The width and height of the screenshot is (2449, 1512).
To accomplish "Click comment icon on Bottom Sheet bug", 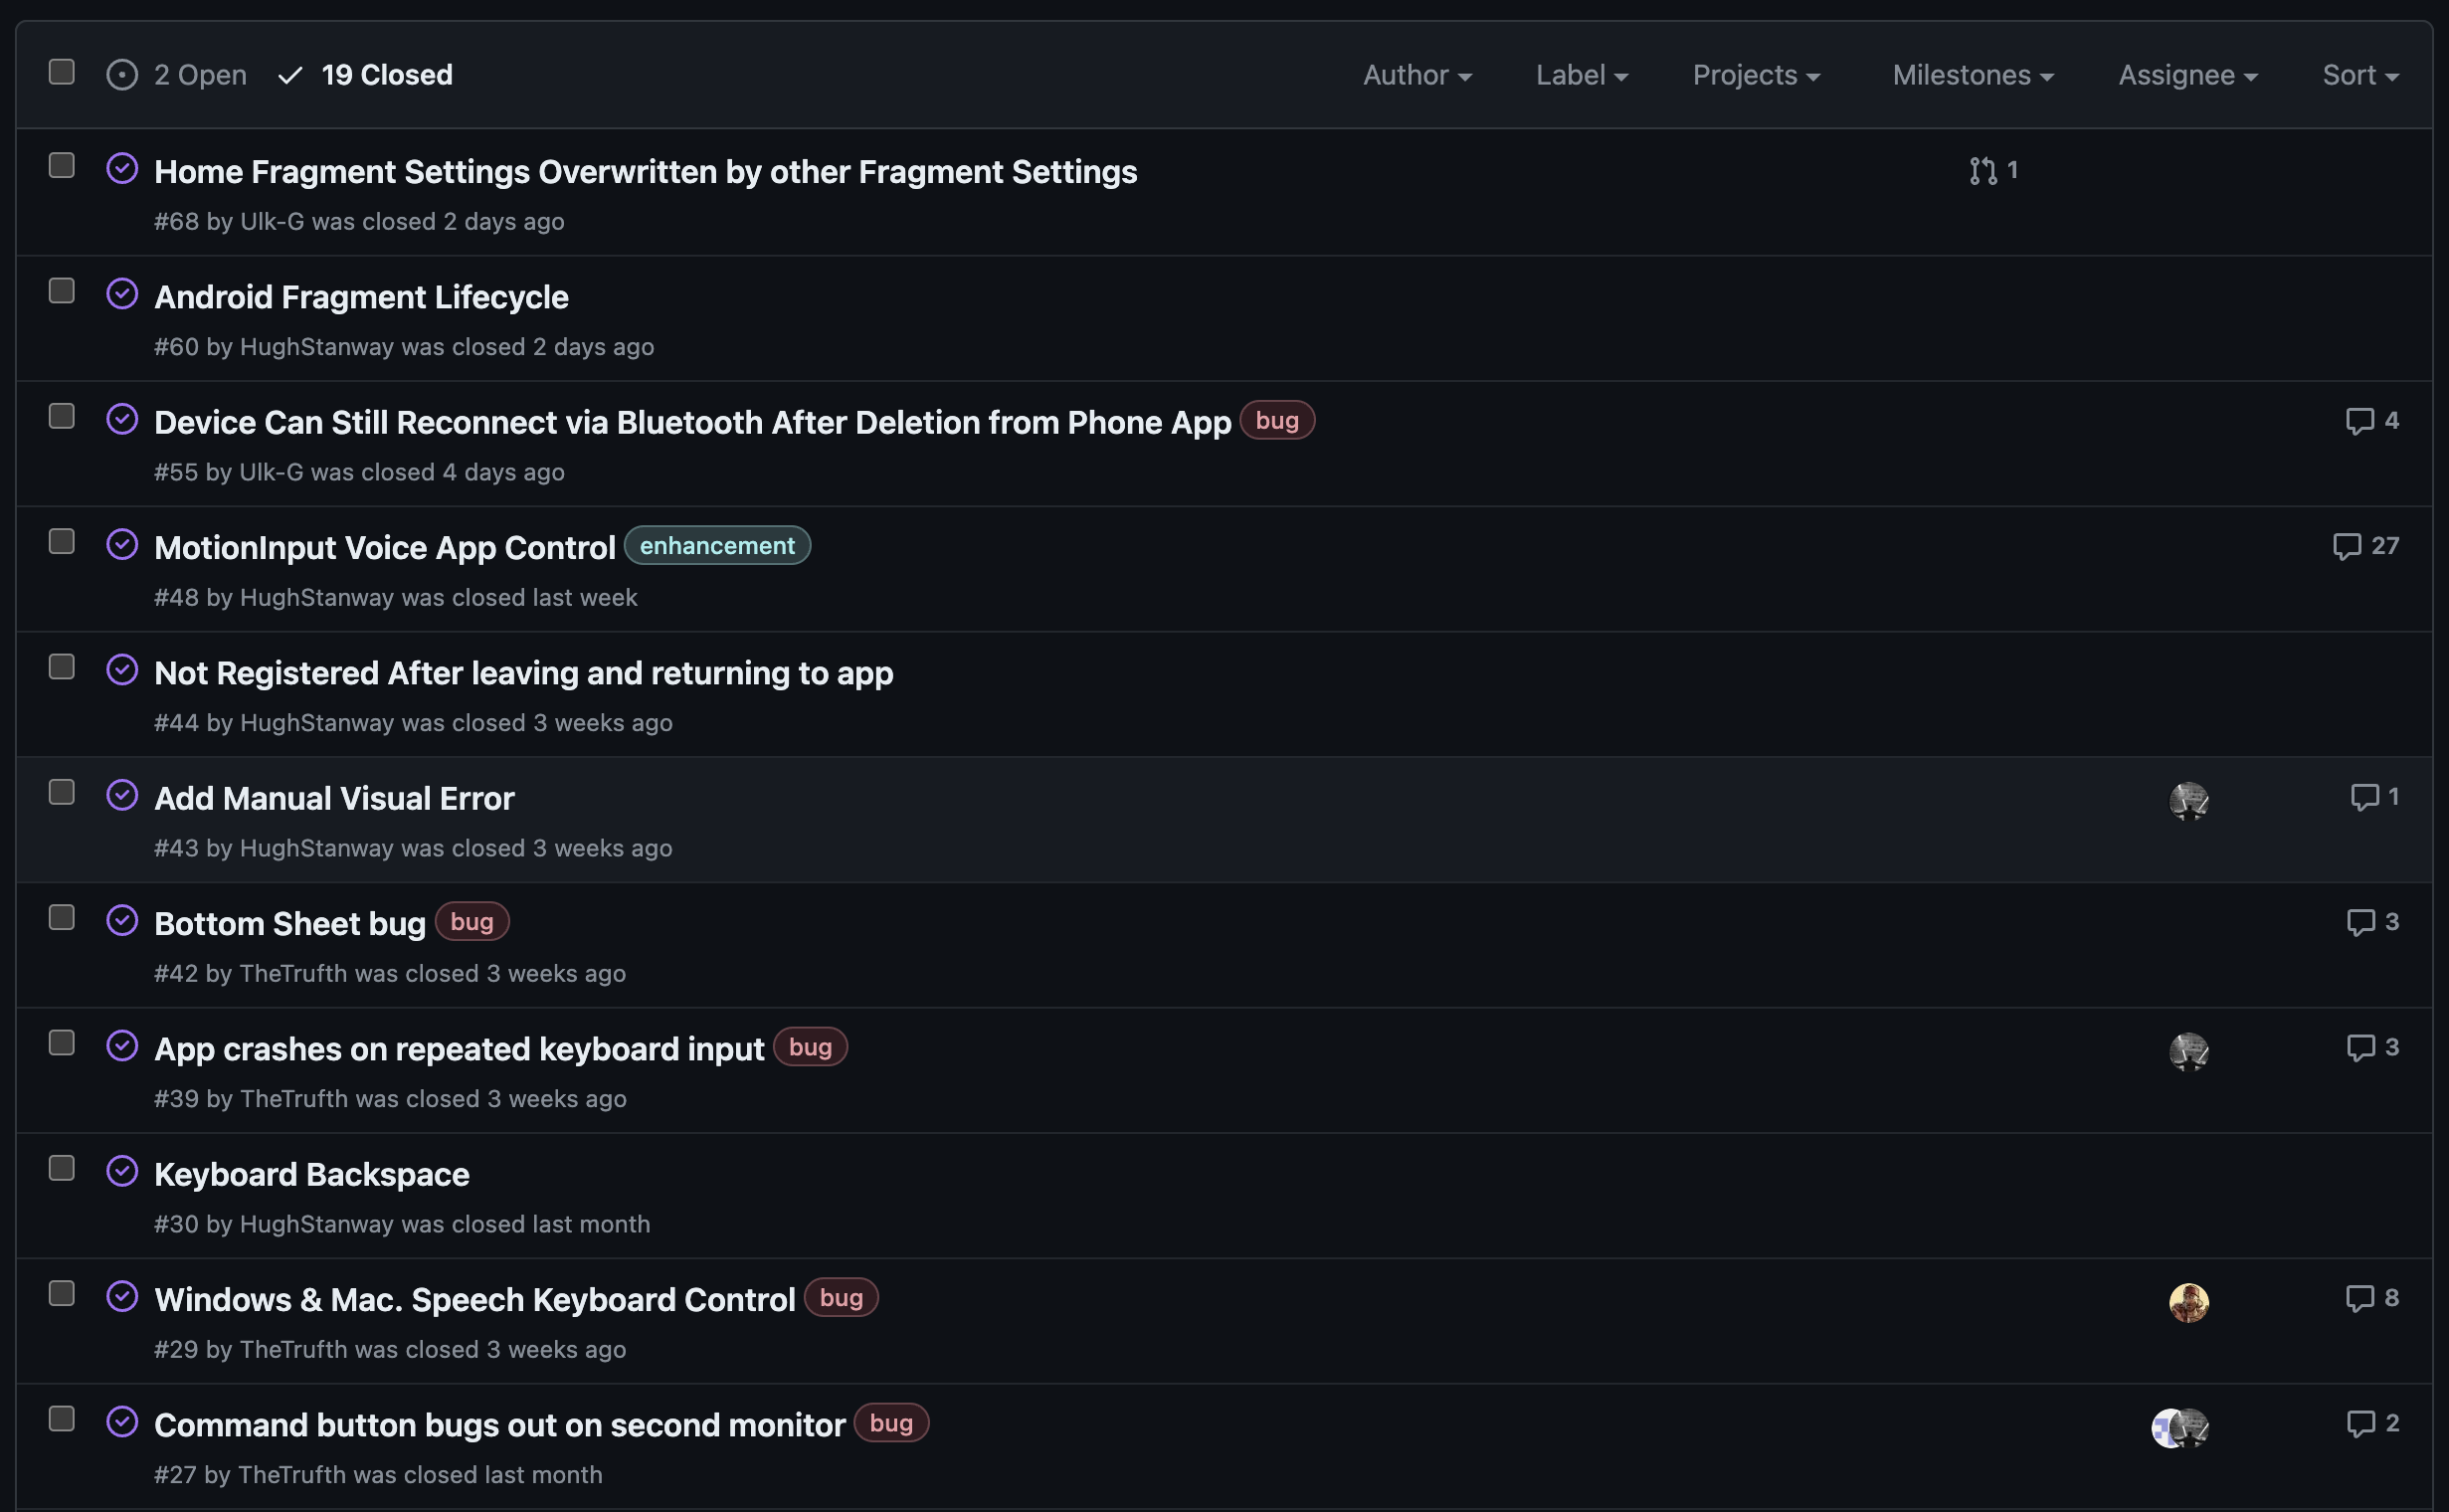I will point(2360,922).
